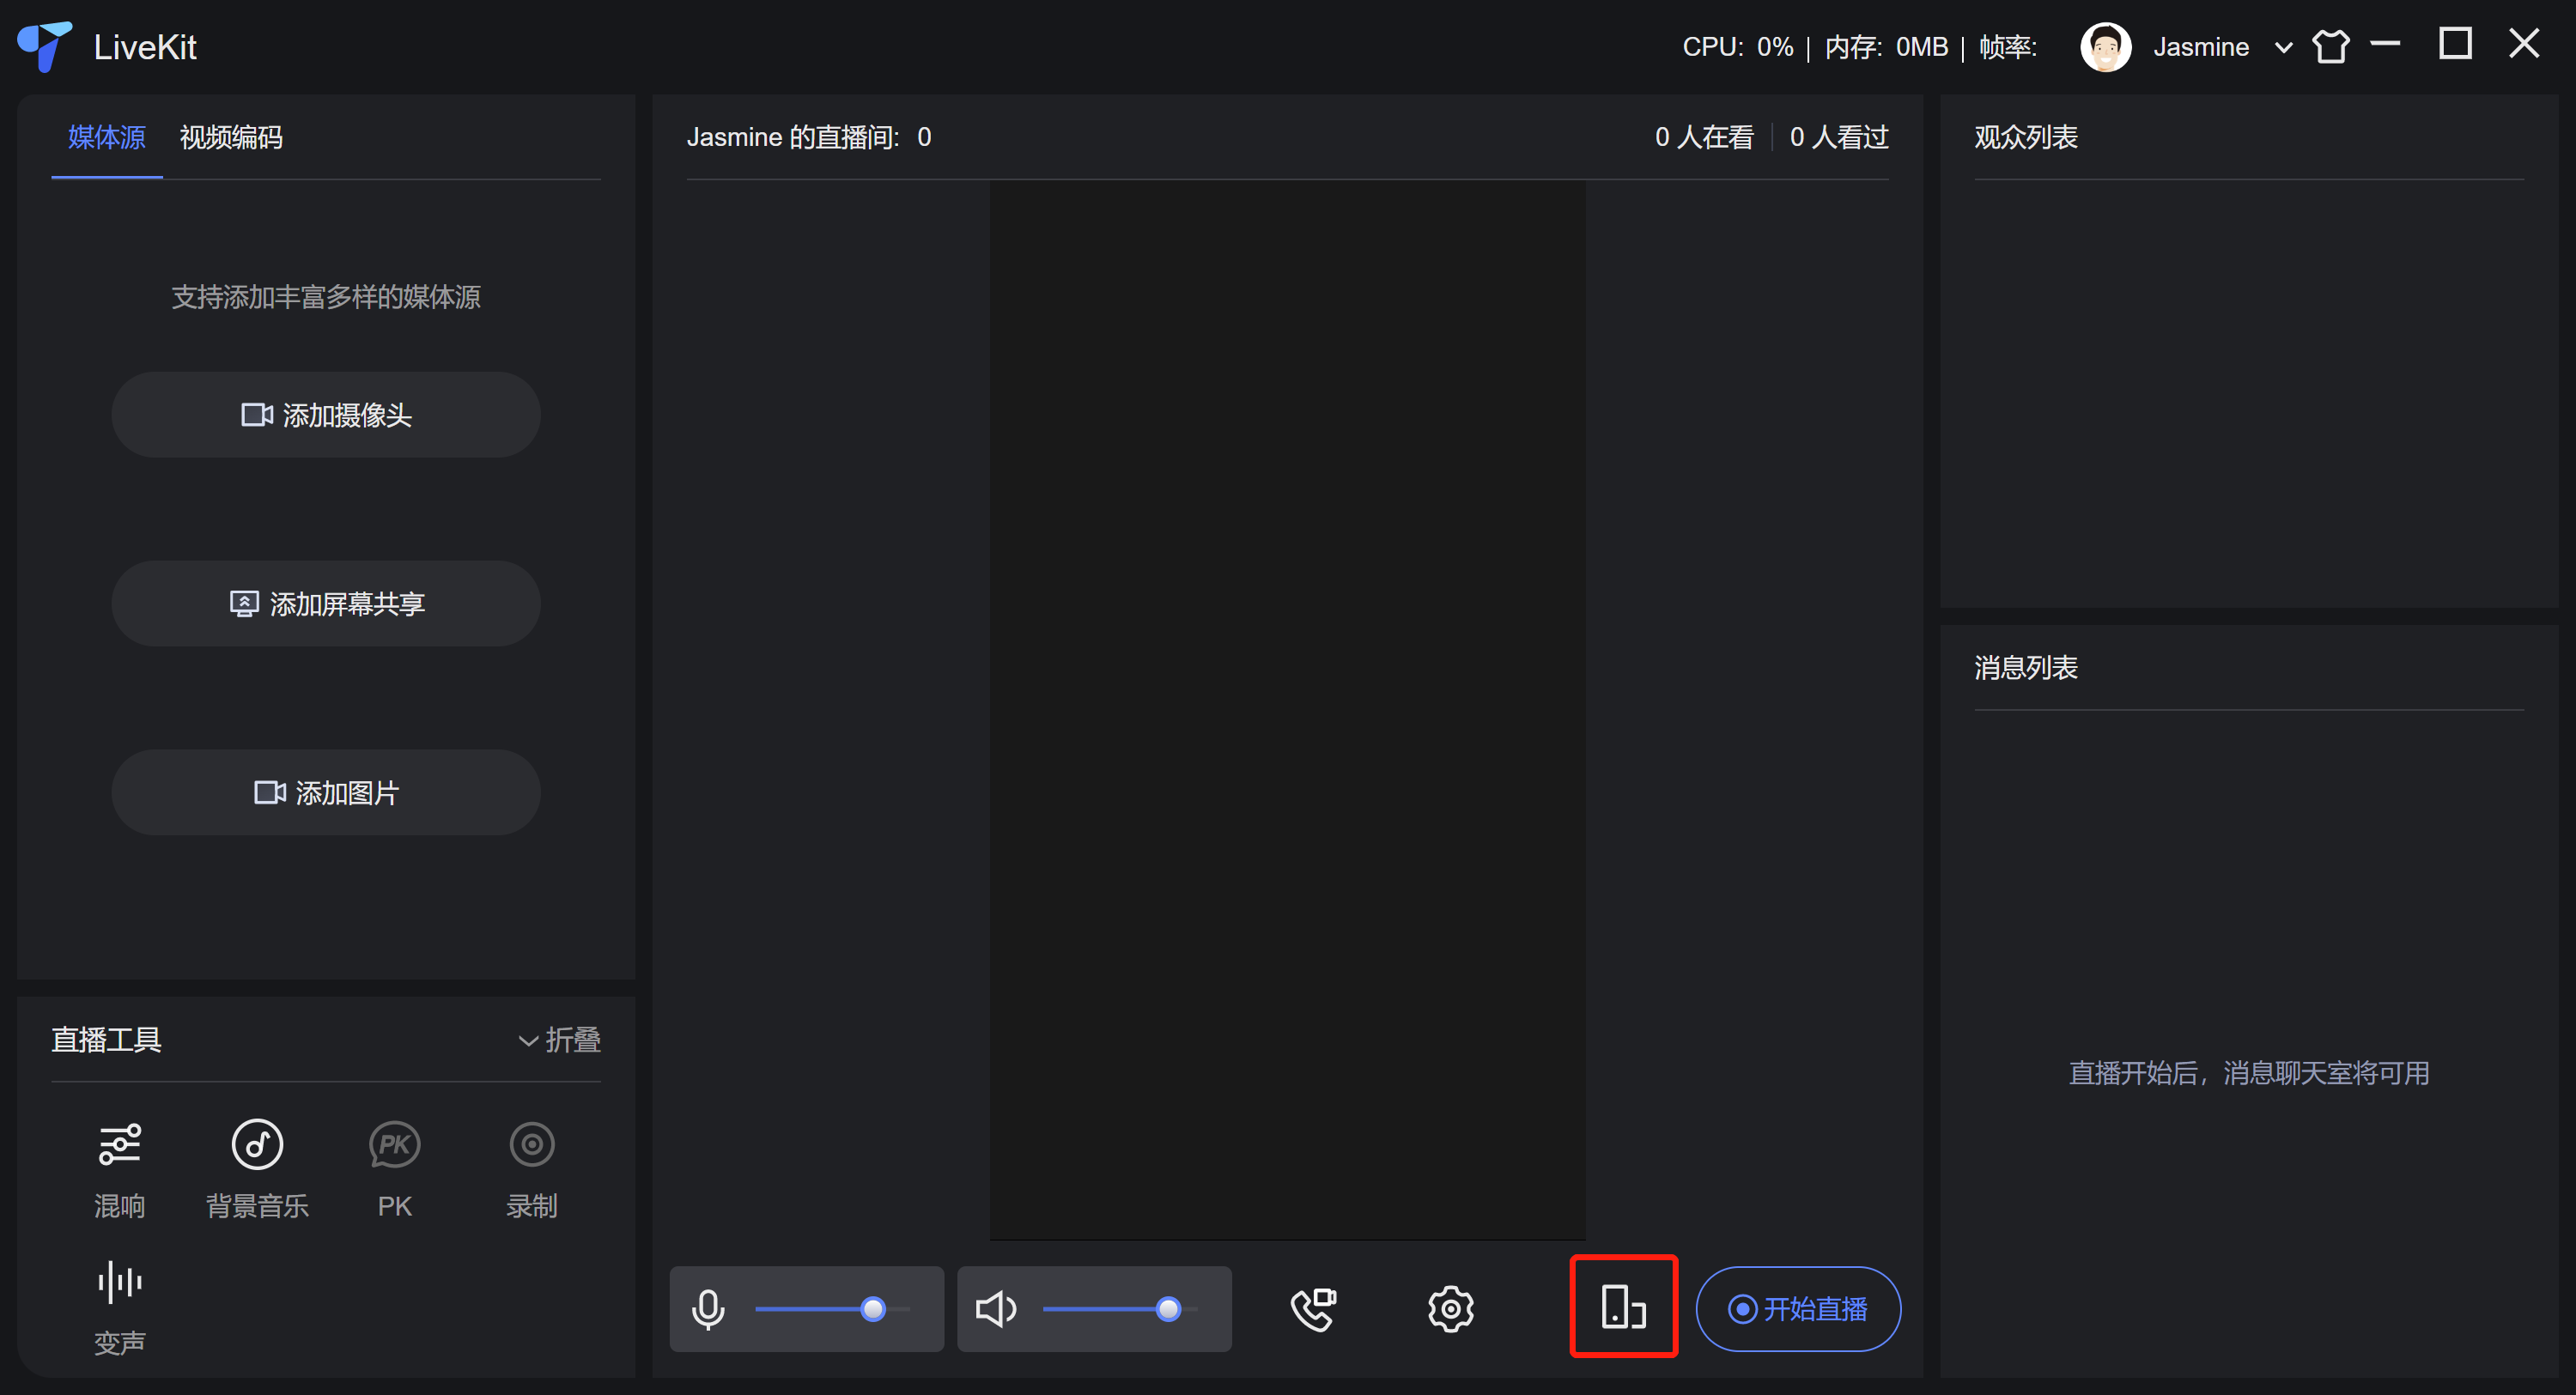Switch to the 视频编码 tab
Viewport: 2576px width, 1395px height.
click(231, 137)
